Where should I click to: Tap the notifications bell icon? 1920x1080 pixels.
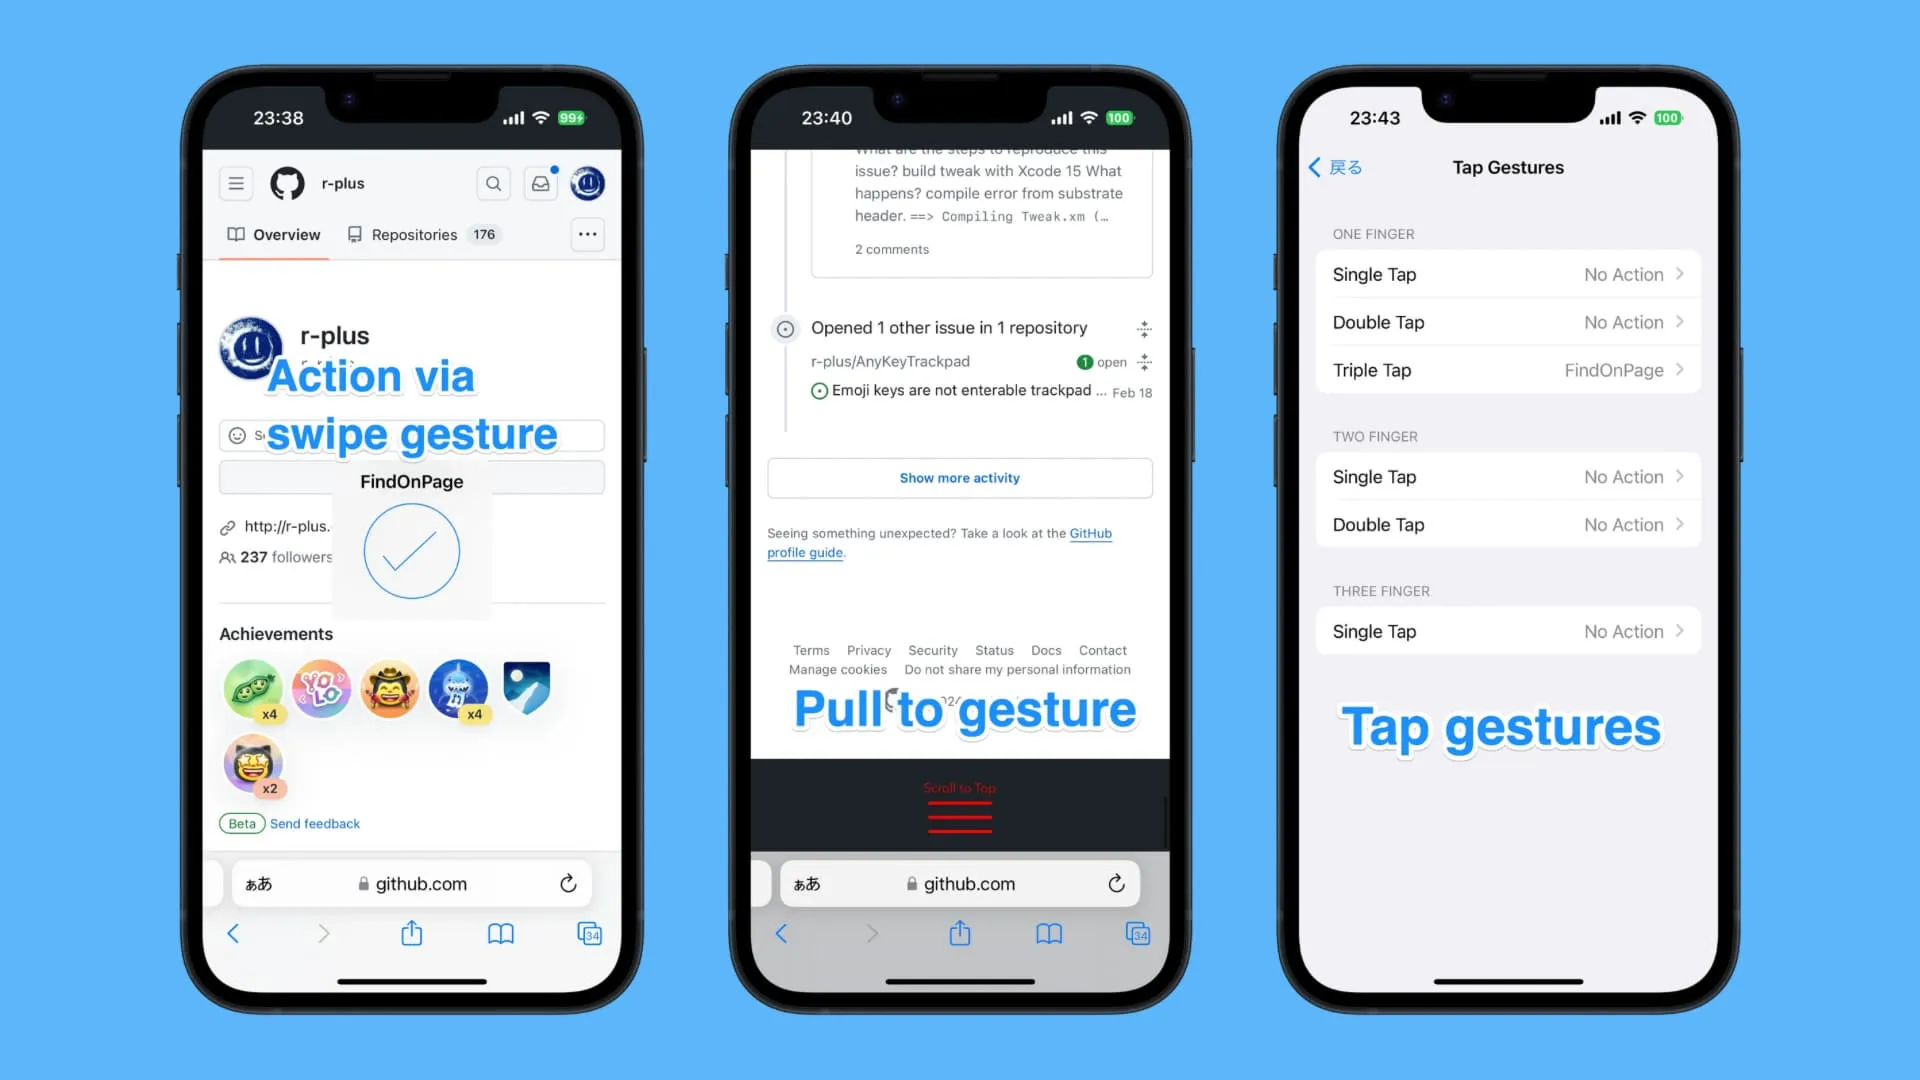point(541,183)
